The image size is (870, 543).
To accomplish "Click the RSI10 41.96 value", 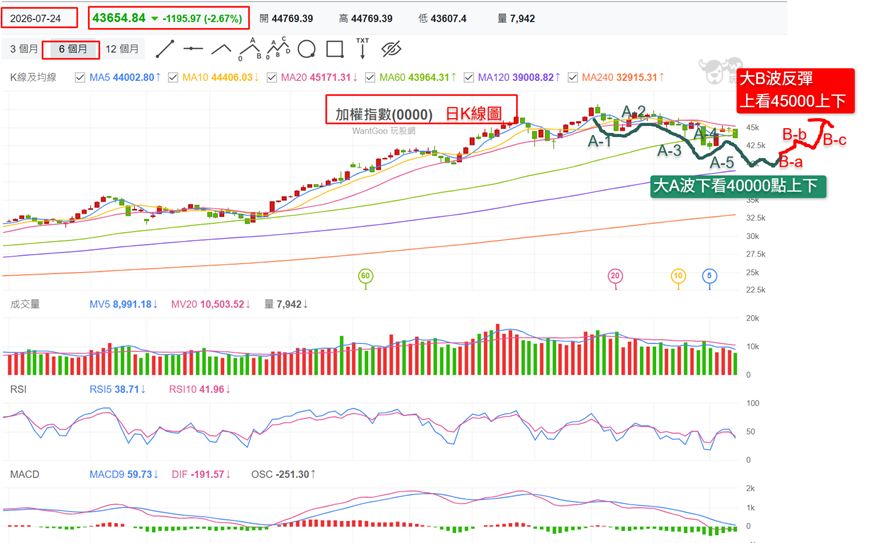I will pos(199,389).
